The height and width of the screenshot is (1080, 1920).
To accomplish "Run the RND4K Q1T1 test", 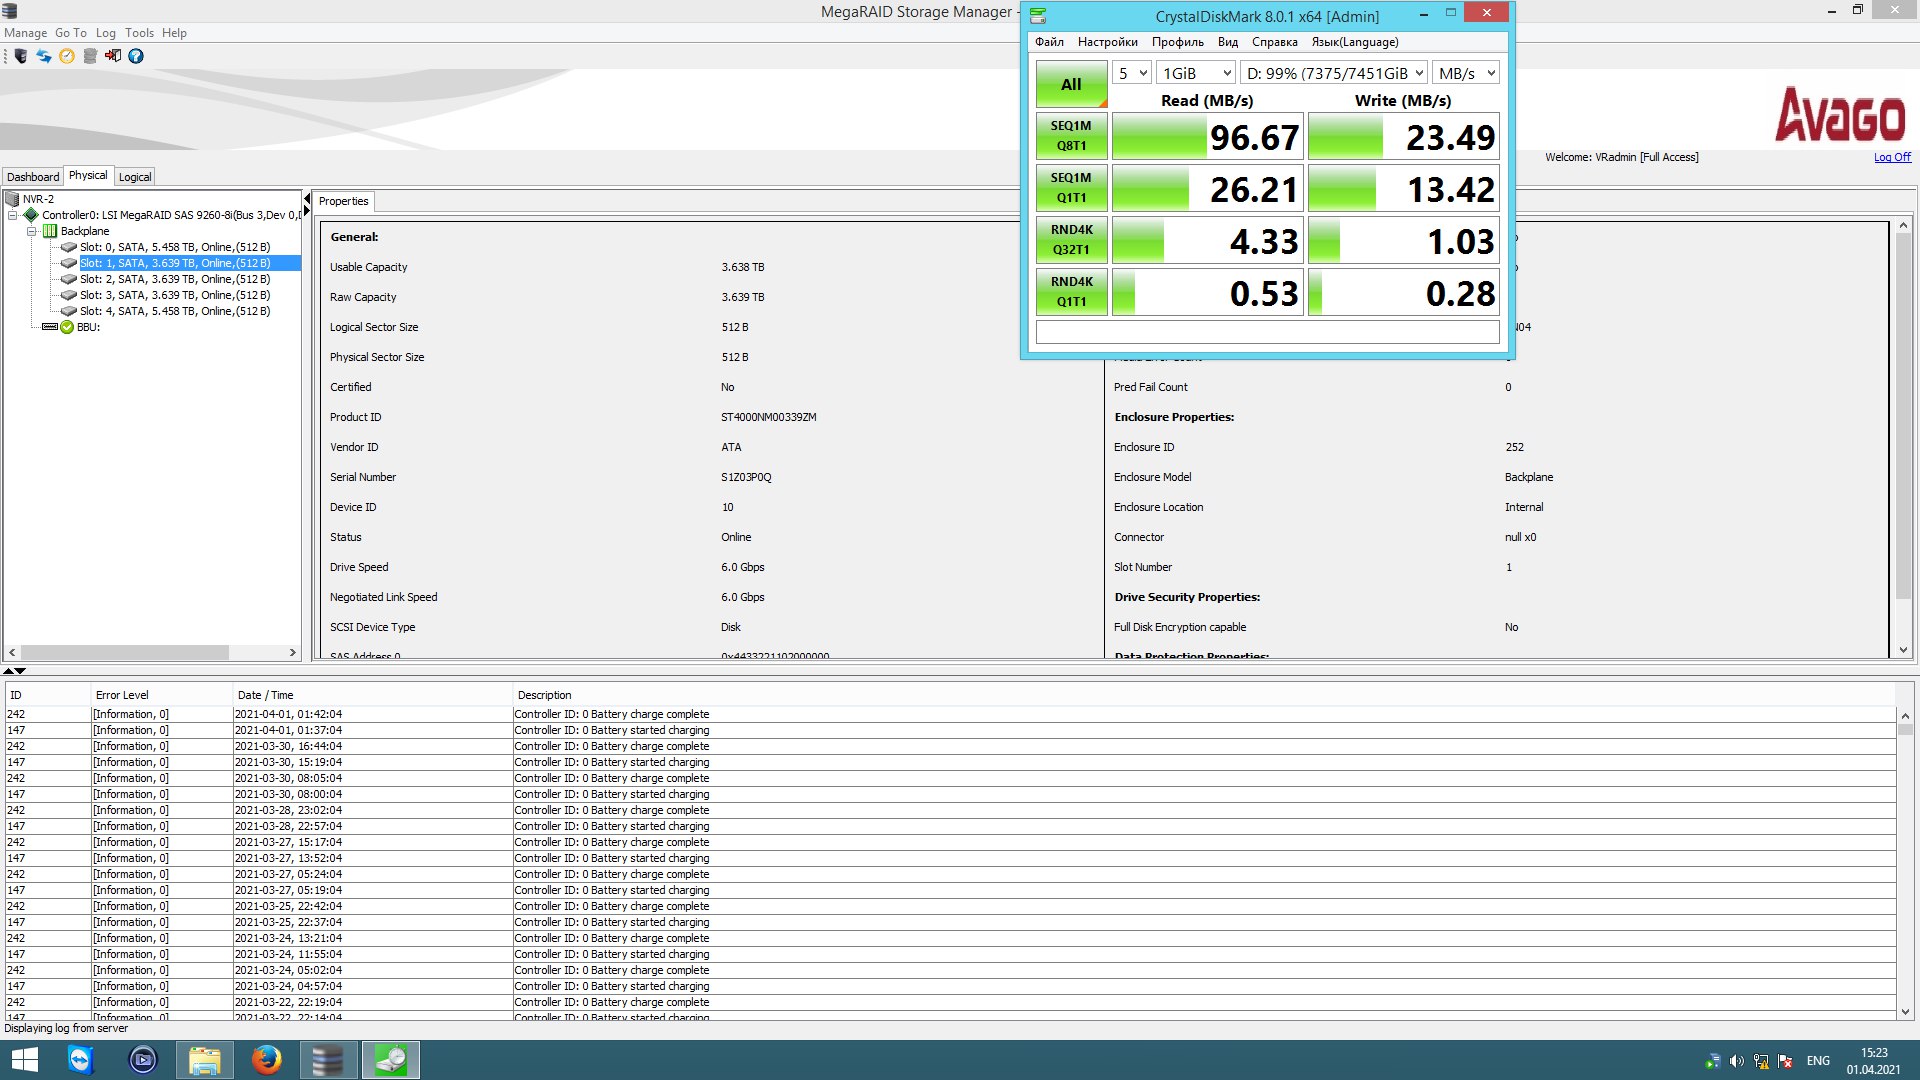I will [x=1071, y=292].
